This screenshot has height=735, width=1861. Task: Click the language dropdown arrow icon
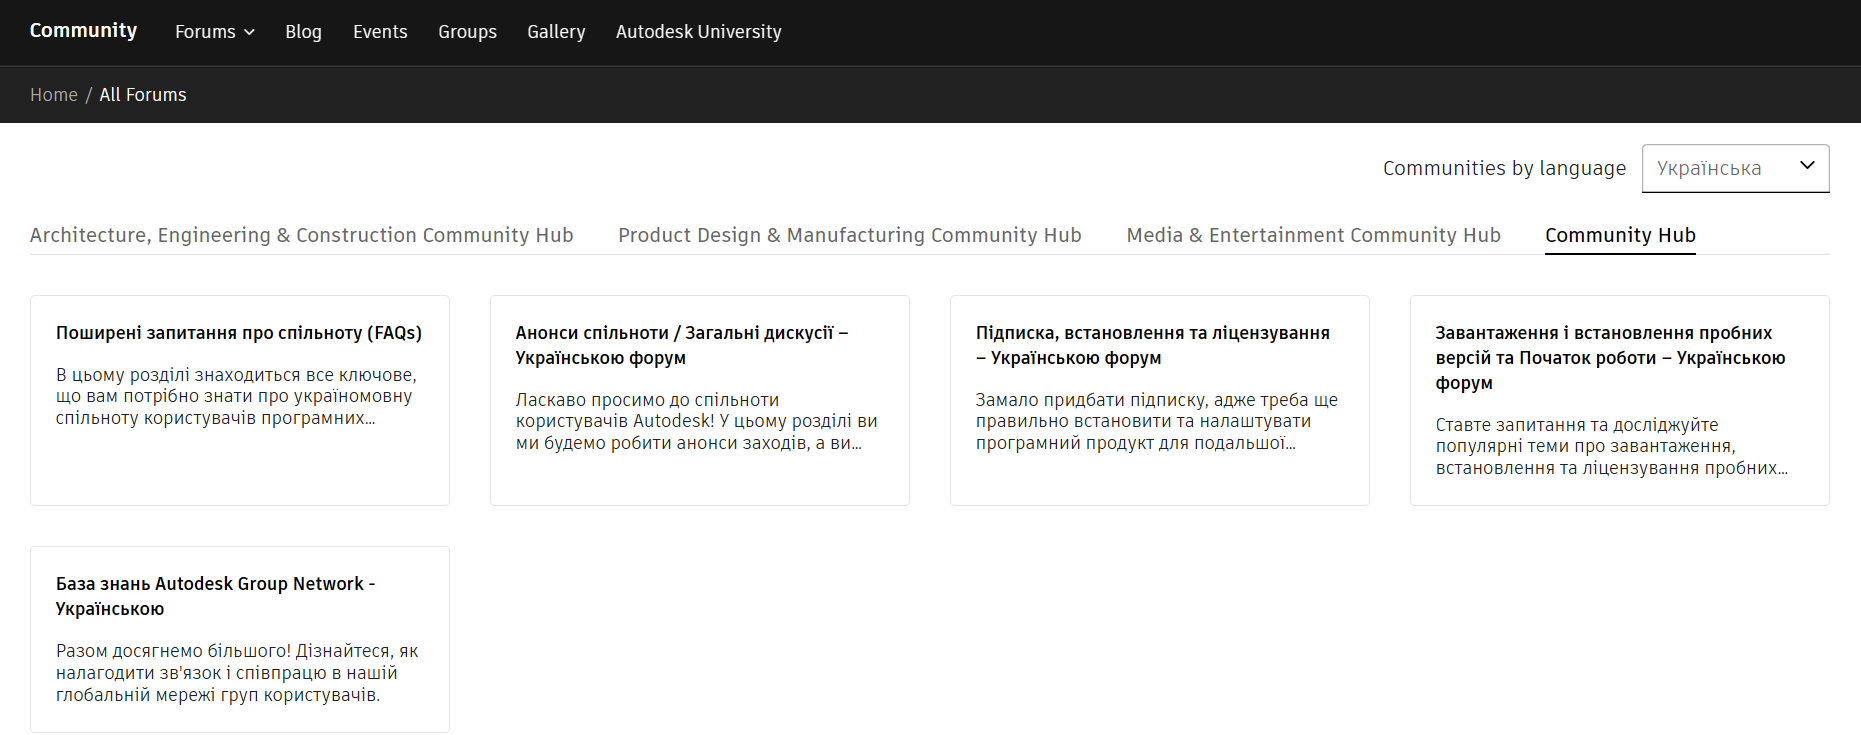[x=1807, y=166]
